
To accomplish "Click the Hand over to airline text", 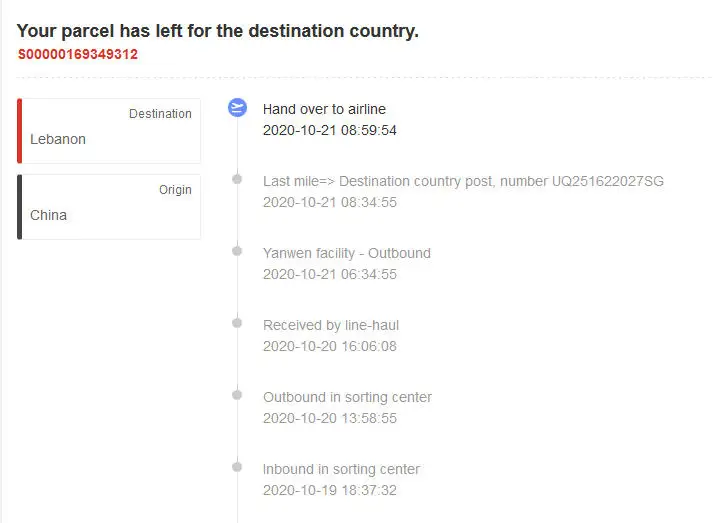I will (324, 109).
